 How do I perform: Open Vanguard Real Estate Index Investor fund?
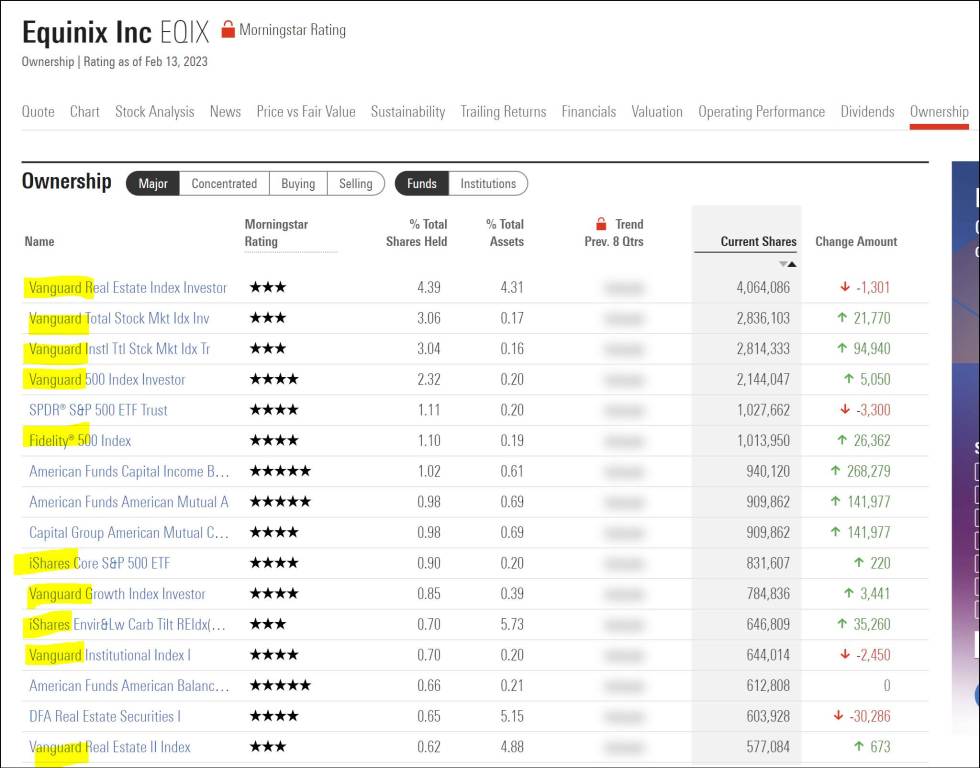[x=128, y=288]
